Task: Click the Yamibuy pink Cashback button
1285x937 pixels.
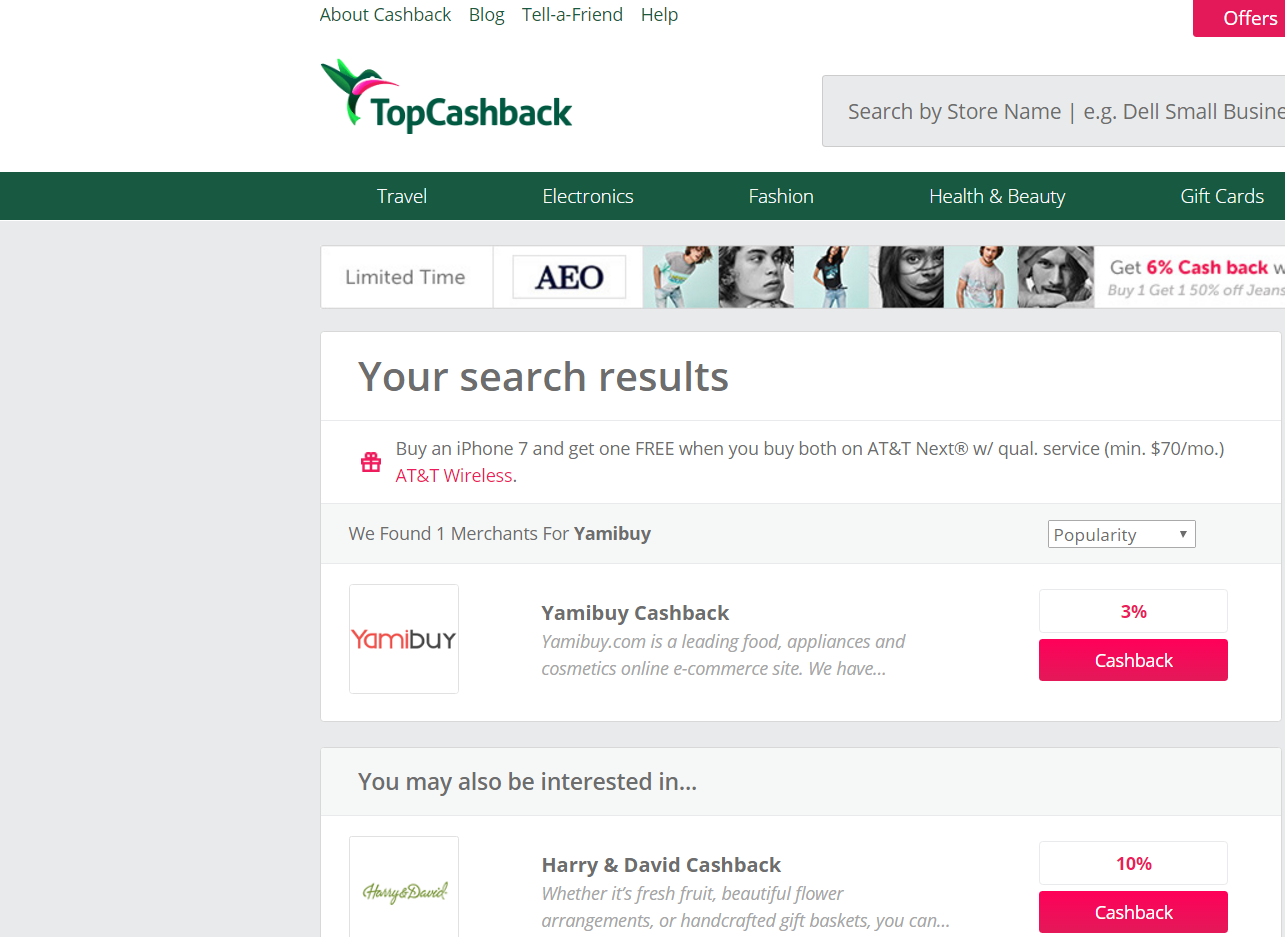Action: pos(1133,660)
